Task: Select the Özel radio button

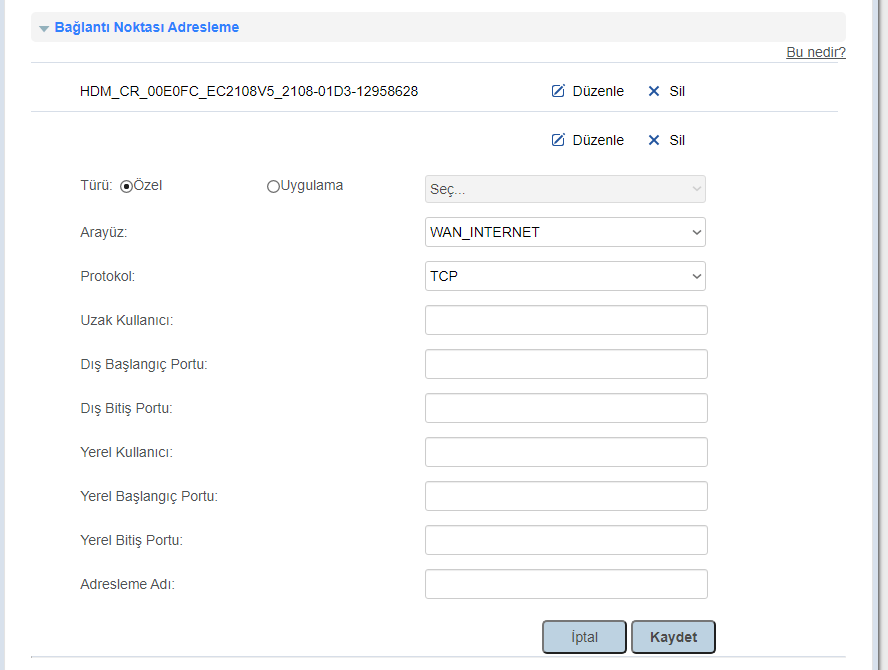Action: [x=127, y=186]
